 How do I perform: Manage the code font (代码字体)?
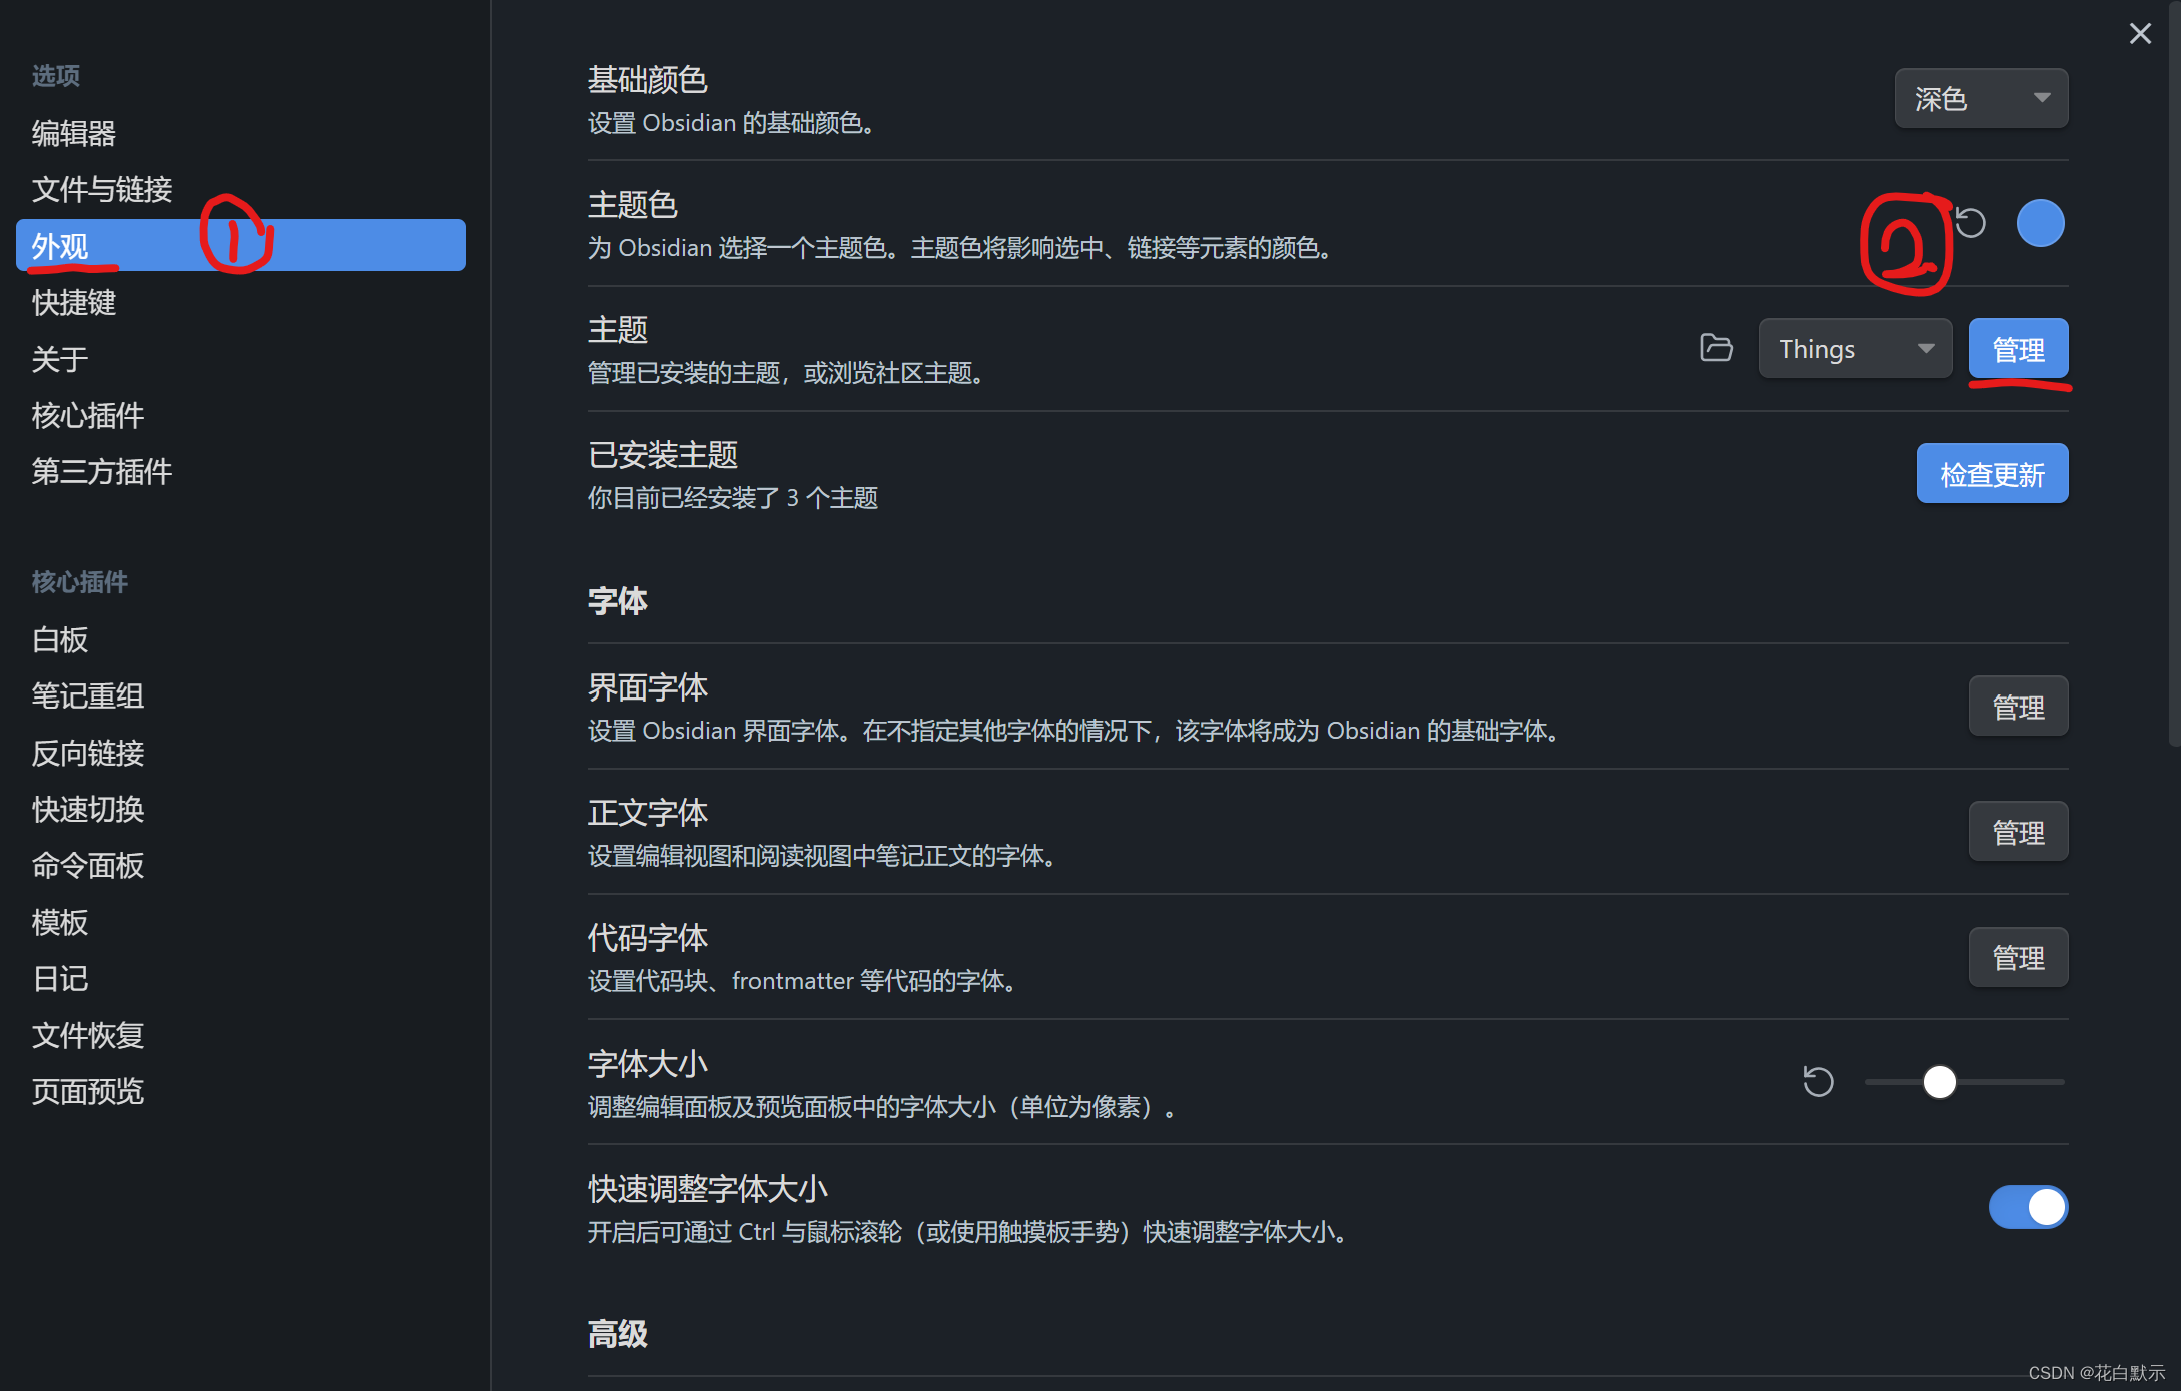tap(2017, 957)
